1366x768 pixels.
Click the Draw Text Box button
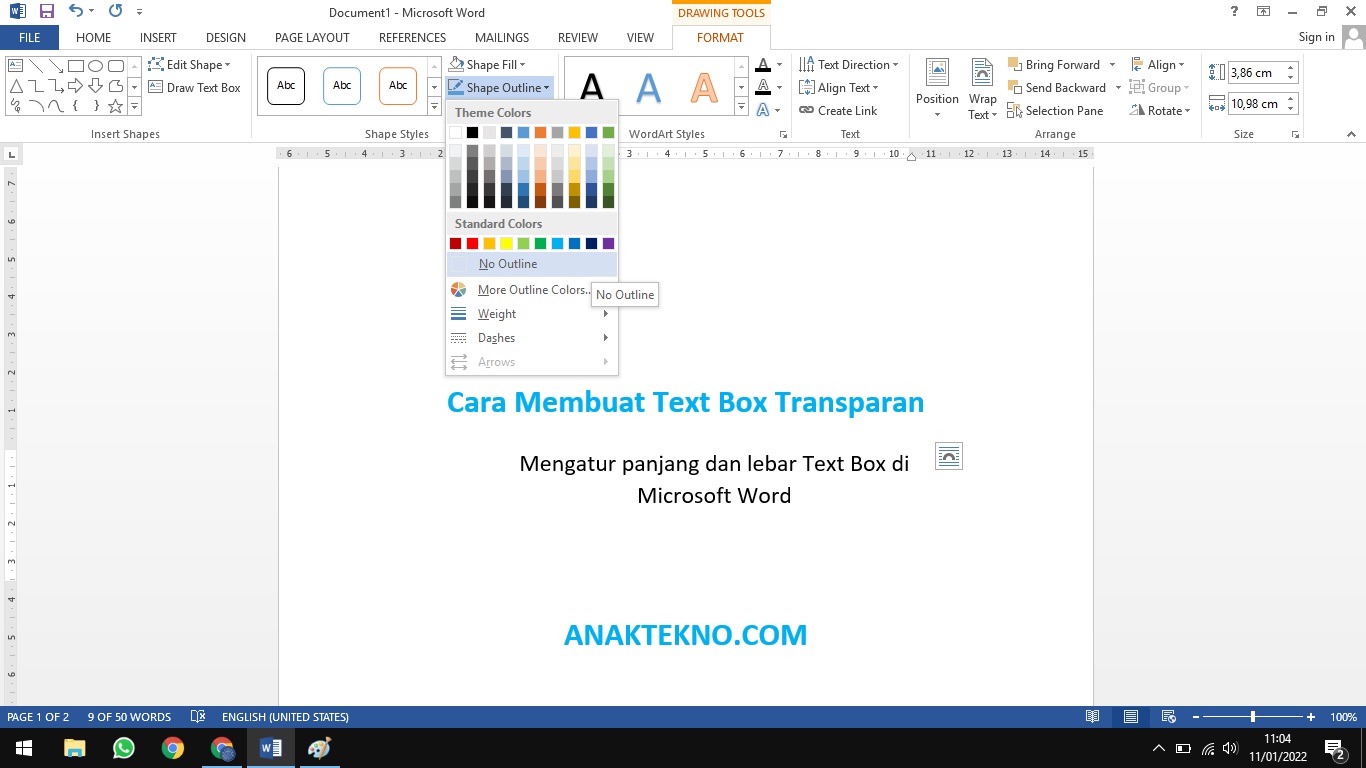[194, 88]
